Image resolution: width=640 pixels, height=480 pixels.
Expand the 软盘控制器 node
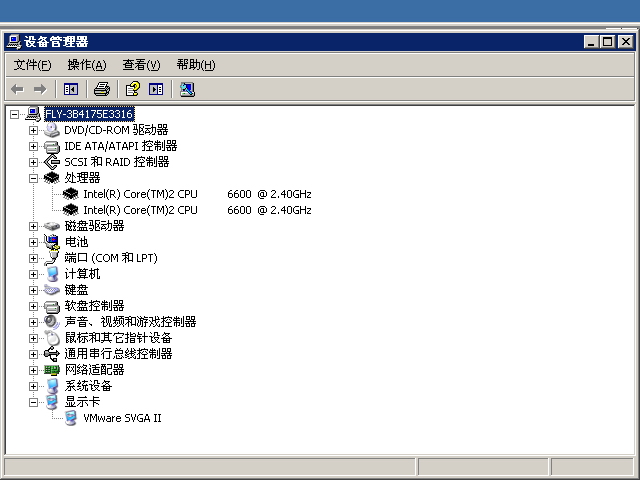pos(33,306)
